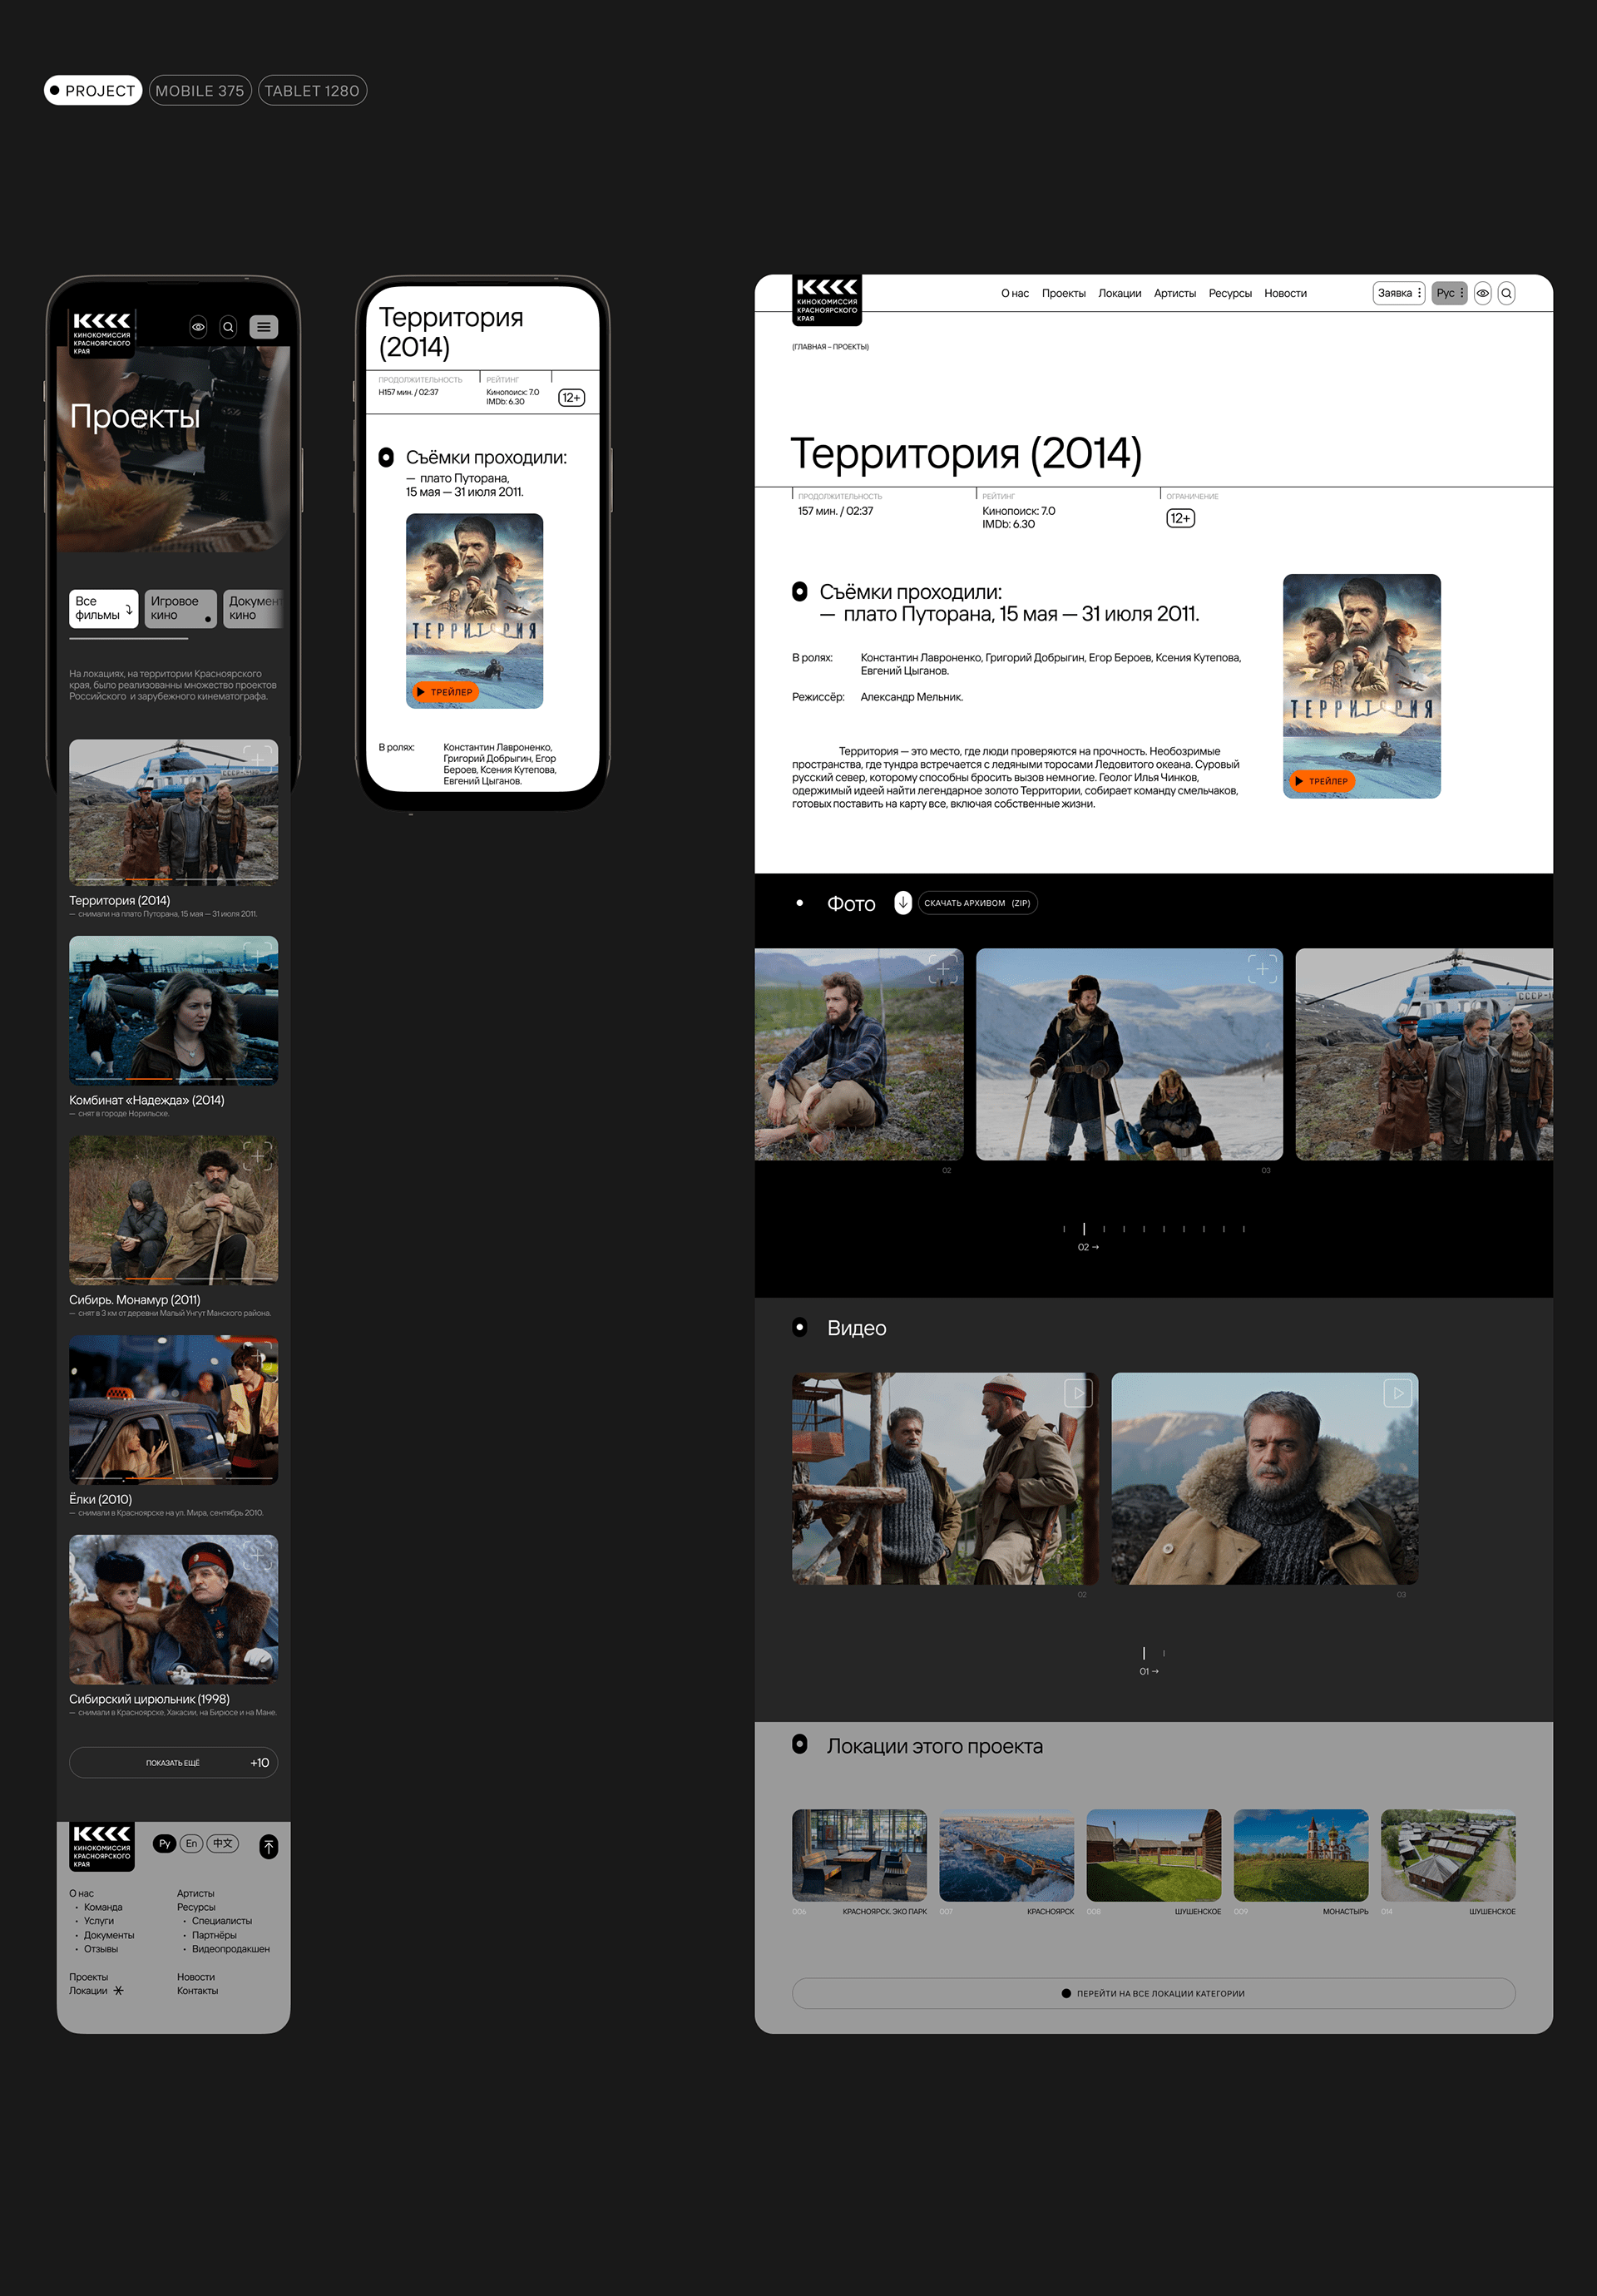Expand the Рус language dropdown

(1449, 294)
